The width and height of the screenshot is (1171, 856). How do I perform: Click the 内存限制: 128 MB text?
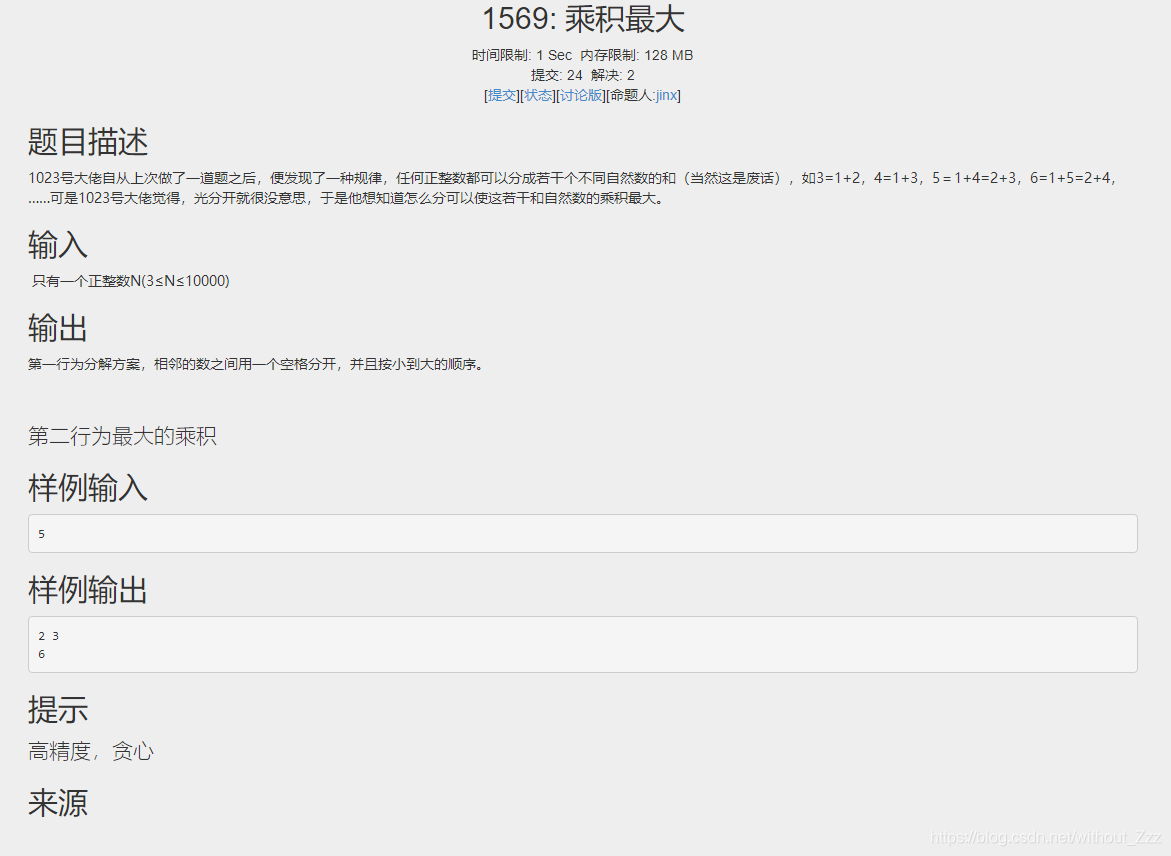pos(636,55)
